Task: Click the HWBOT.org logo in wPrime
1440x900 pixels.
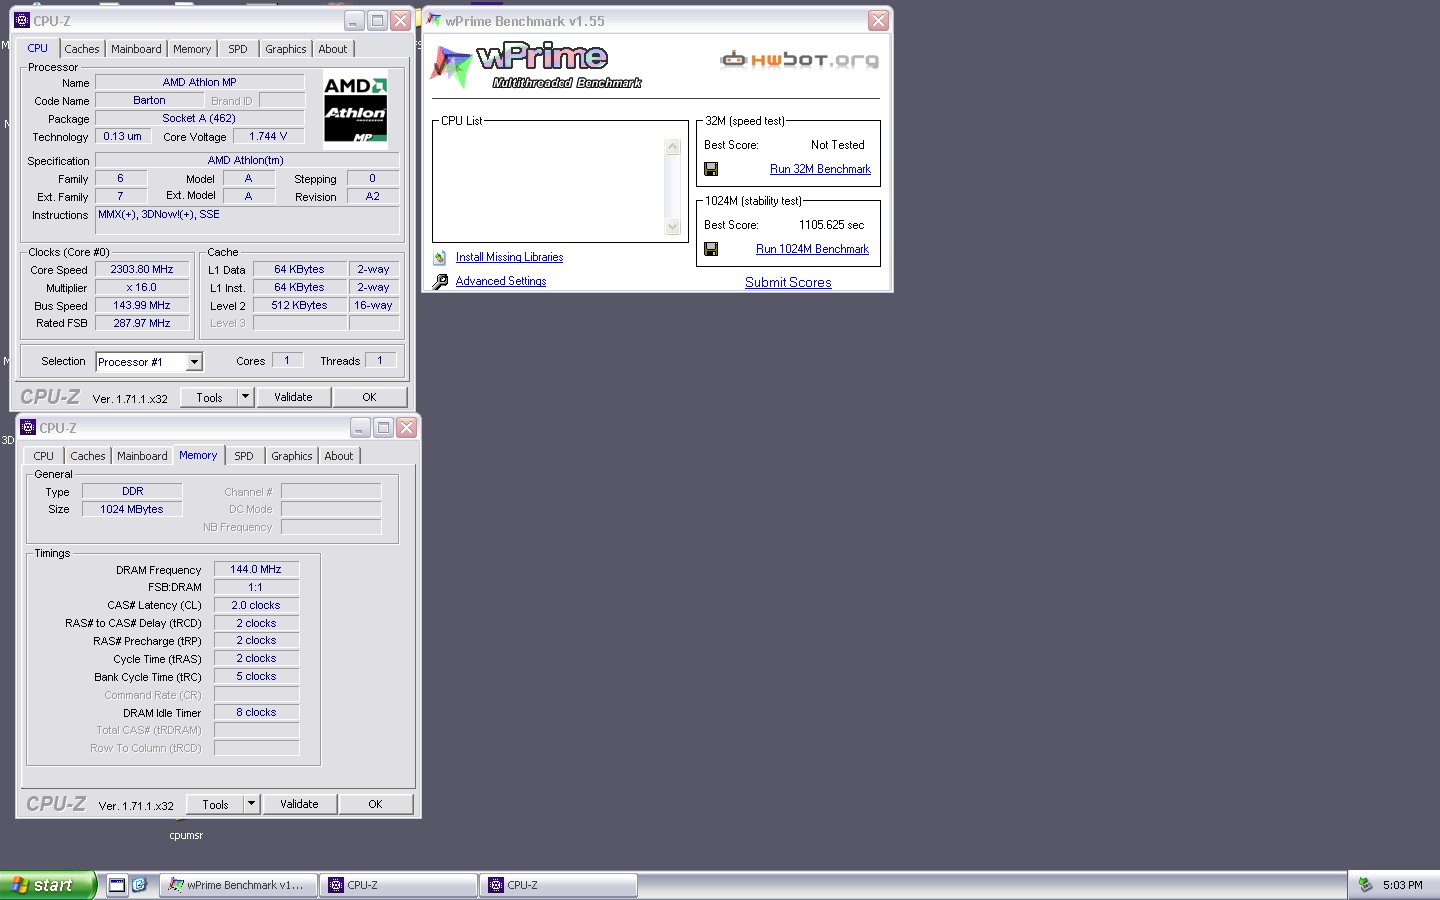Action: pyautogui.click(x=800, y=60)
